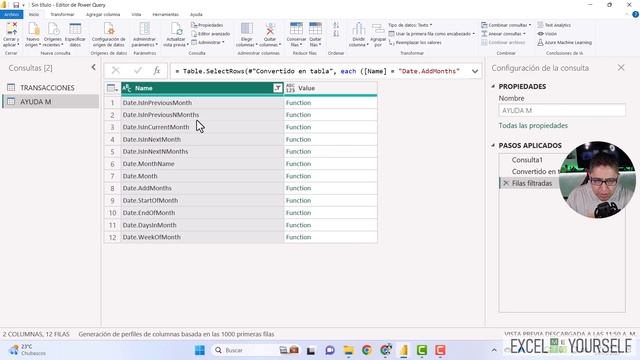Viewport: 640px width, 360px height.
Task: Click Dividir columna icon
Action: (358, 29)
